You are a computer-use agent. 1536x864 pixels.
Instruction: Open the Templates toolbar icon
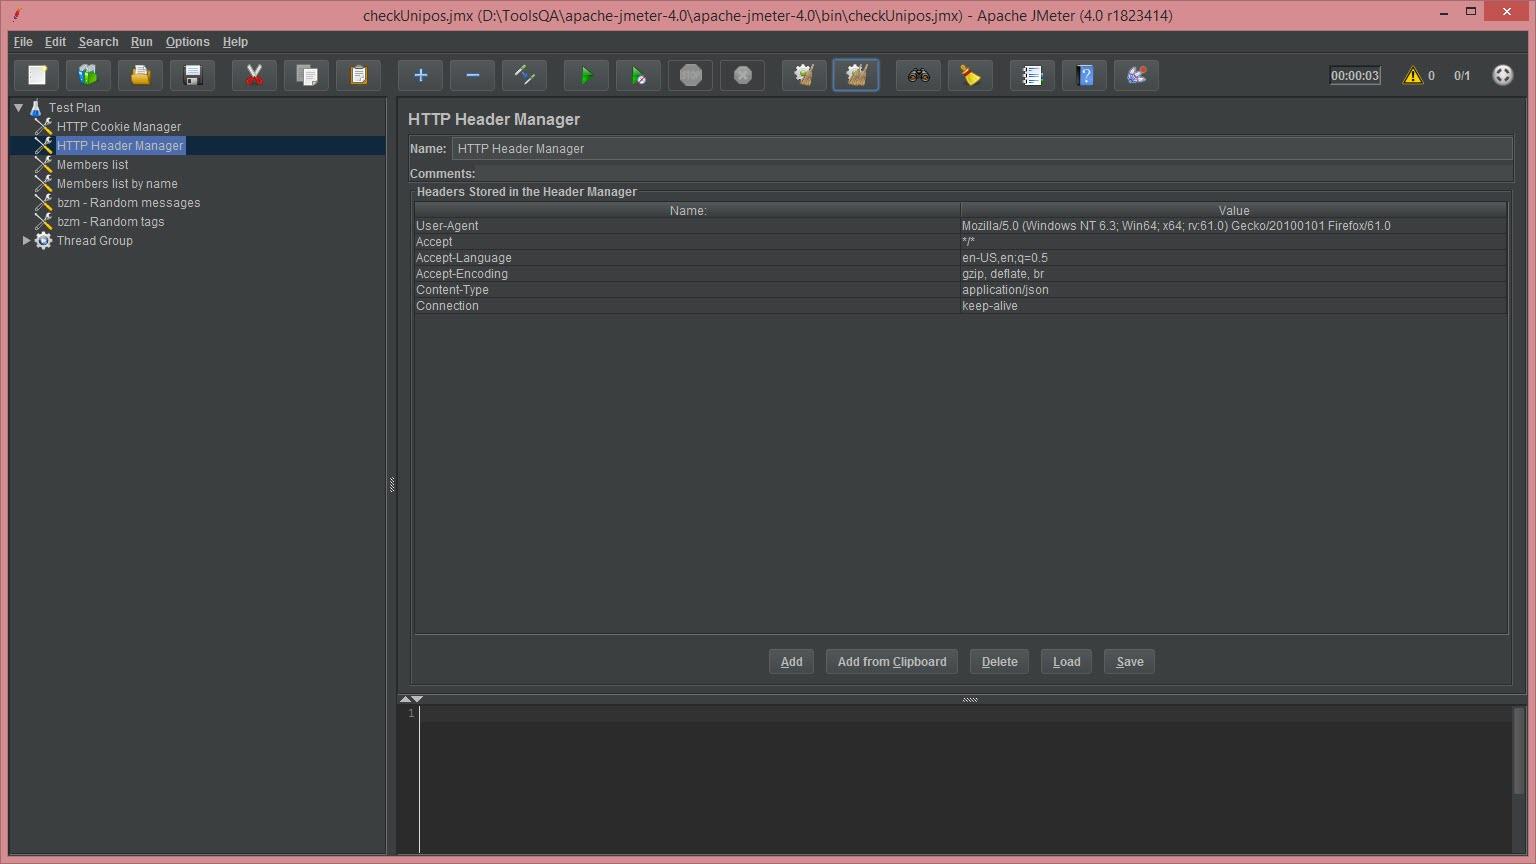click(89, 75)
